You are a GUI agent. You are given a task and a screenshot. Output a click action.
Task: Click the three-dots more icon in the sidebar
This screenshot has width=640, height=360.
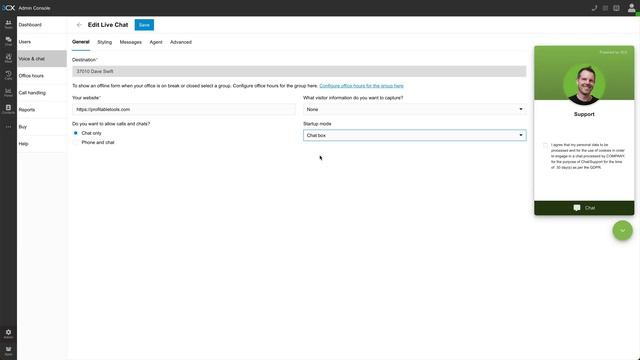point(8,127)
